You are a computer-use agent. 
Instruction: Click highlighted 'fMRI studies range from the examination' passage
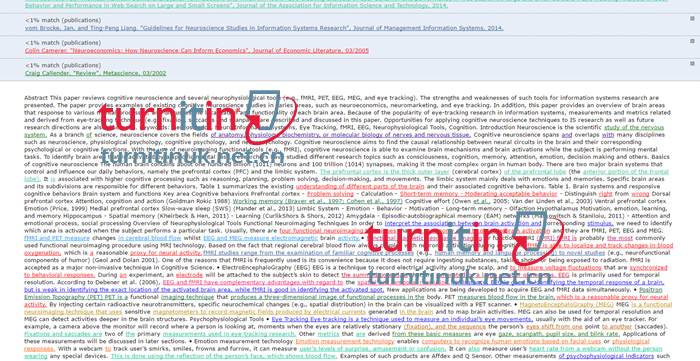308,253
